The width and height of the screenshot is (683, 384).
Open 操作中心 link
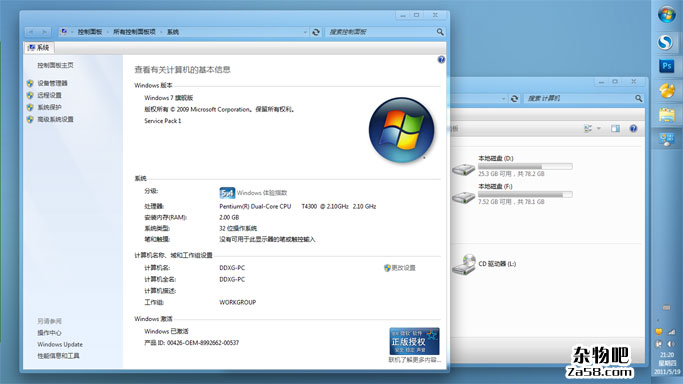click(x=49, y=333)
